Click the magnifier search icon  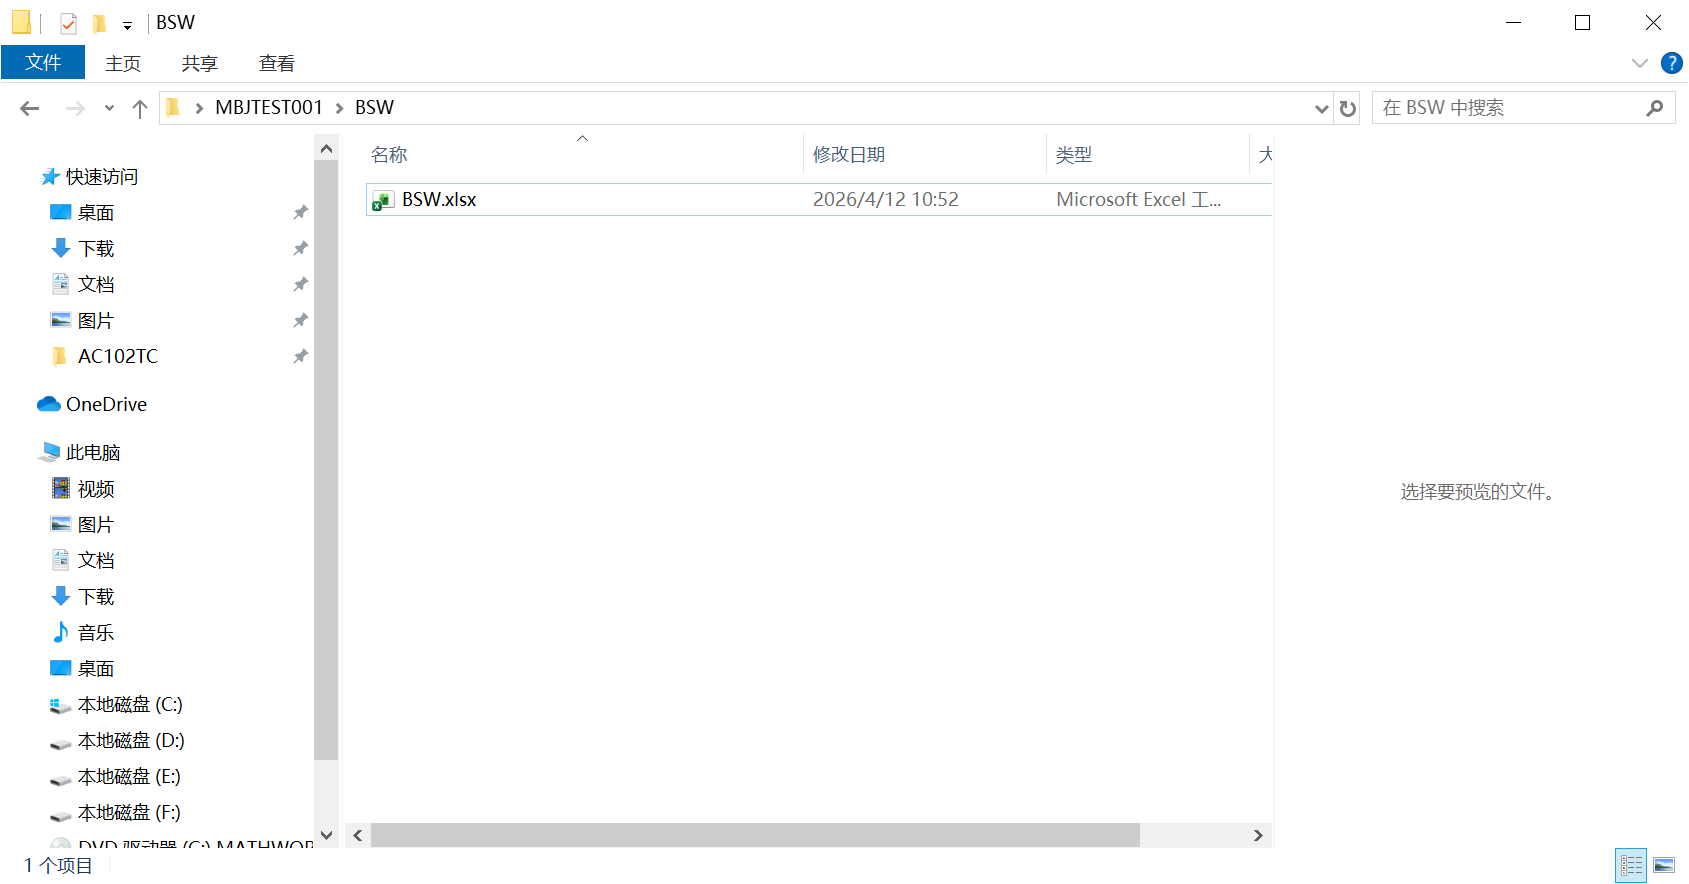[x=1655, y=108]
